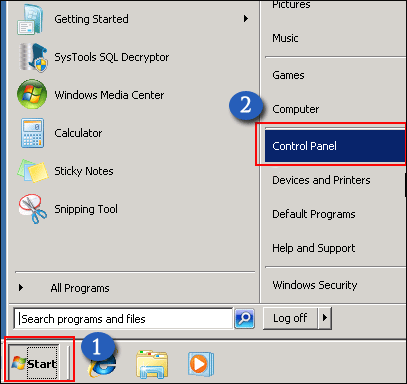Image resolution: width=407 pixels, height=384 pixels.
Task: Click the magnifier search button icon
Action: (x=245, y=319)
